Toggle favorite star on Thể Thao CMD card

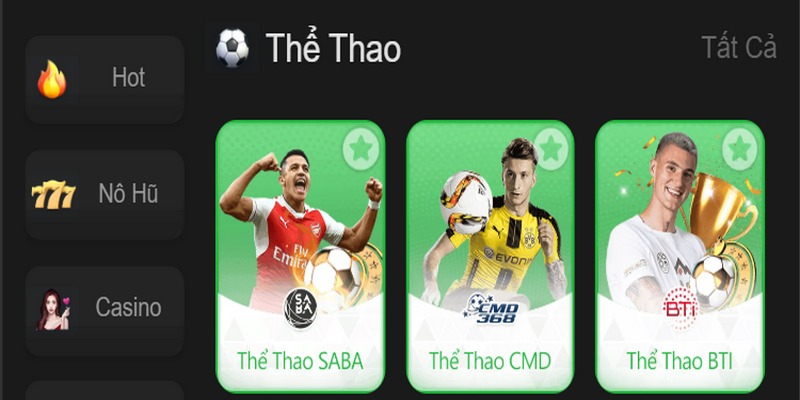[x=551, y=148]
